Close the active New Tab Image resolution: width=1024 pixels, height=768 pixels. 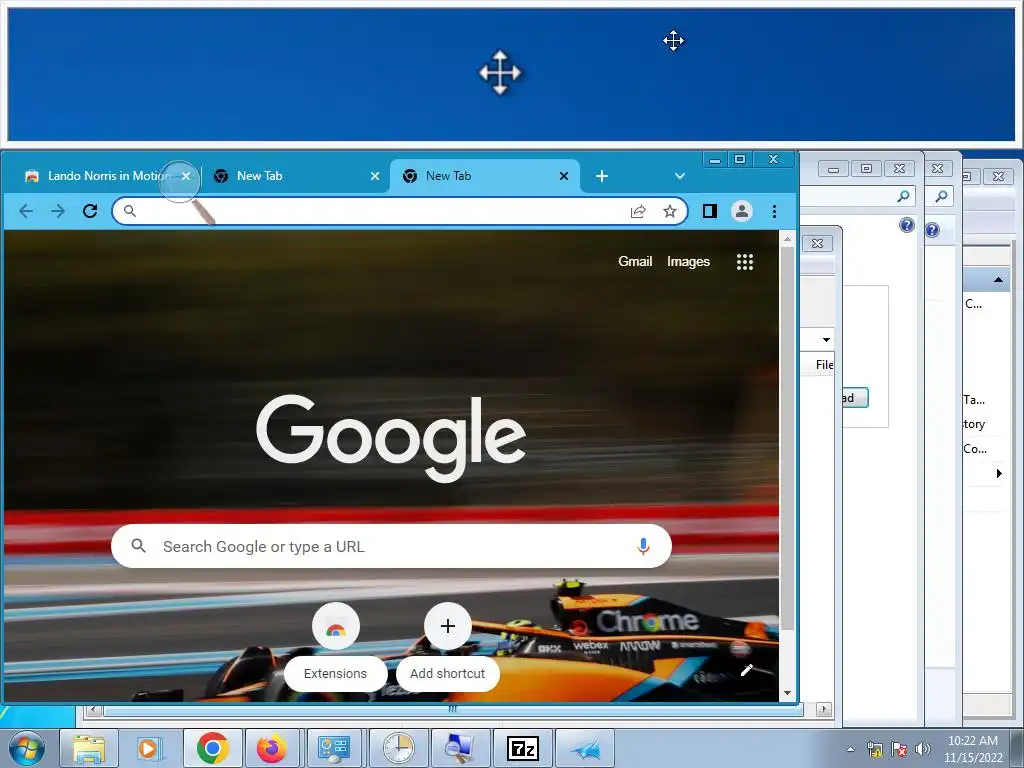point(564,176)
